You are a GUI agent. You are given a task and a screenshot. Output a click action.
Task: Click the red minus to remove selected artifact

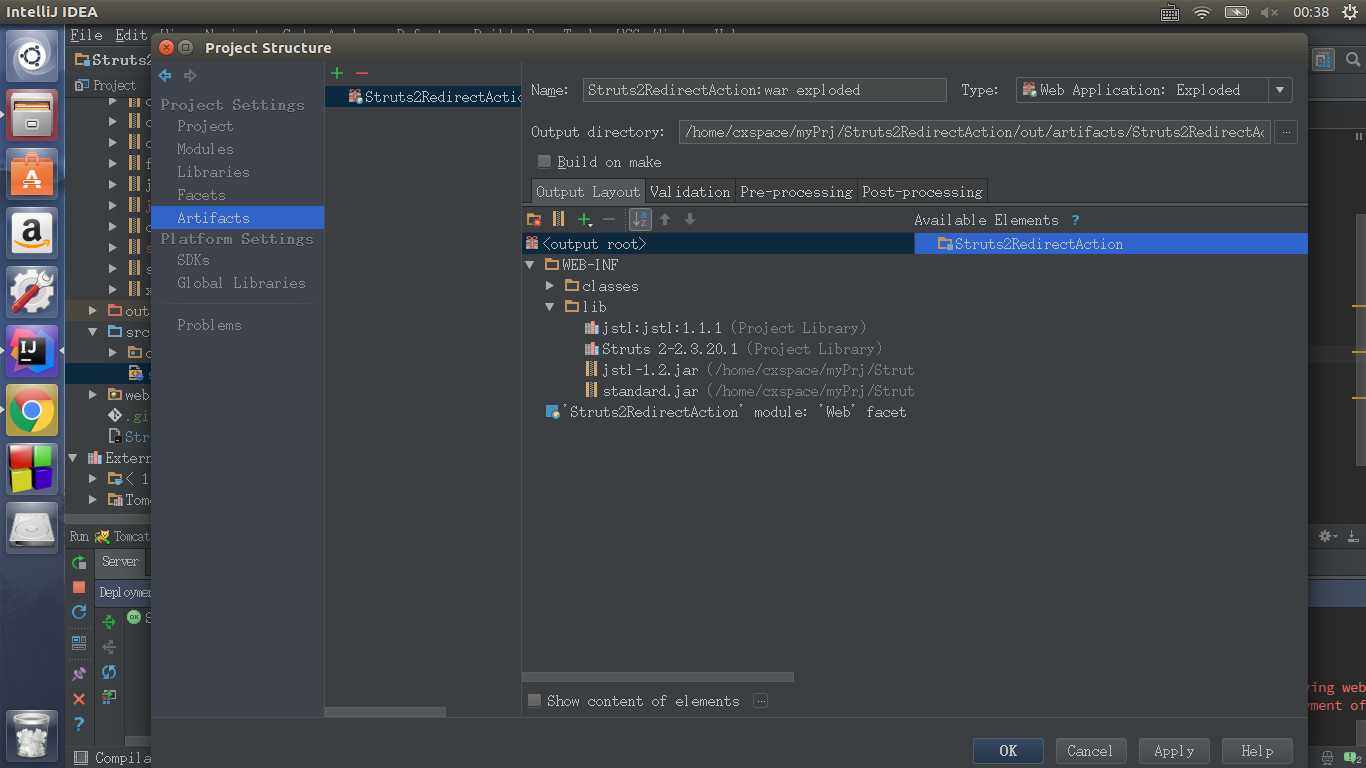tap(362, 73)
